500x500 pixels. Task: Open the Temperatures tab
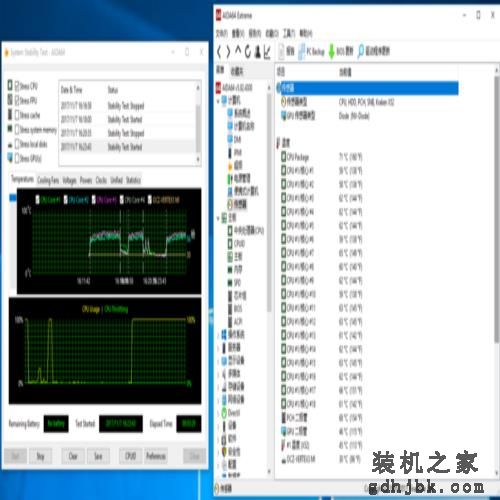click(23, 180)
